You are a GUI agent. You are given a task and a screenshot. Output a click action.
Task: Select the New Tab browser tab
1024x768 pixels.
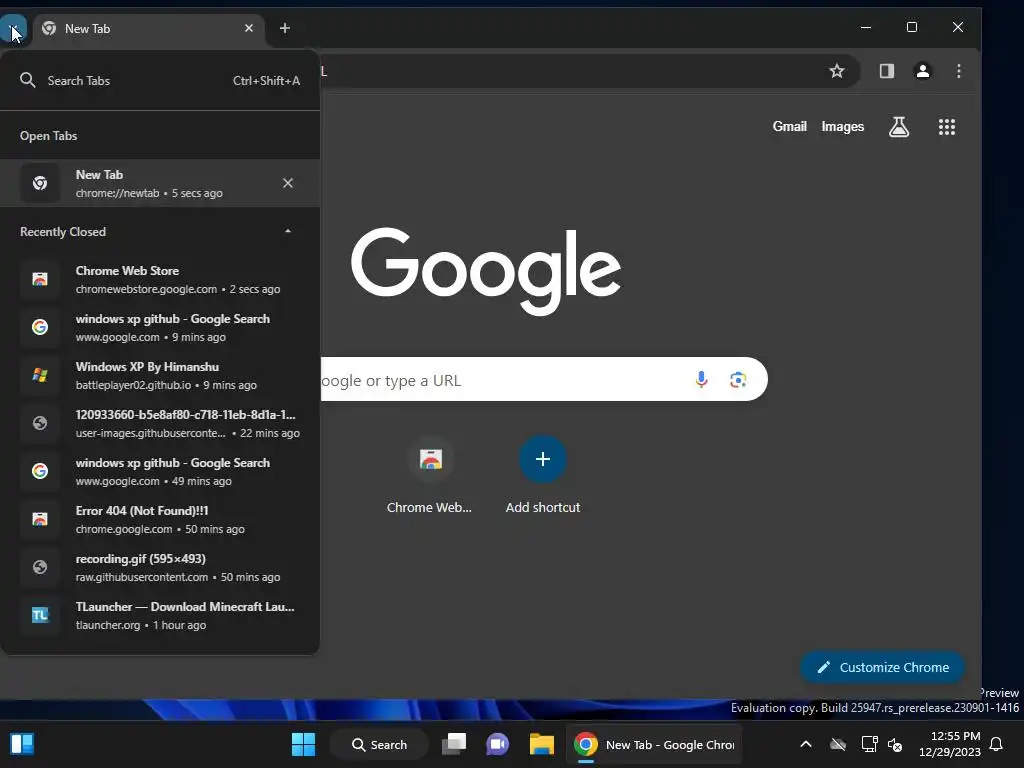[x=149, y=29]
